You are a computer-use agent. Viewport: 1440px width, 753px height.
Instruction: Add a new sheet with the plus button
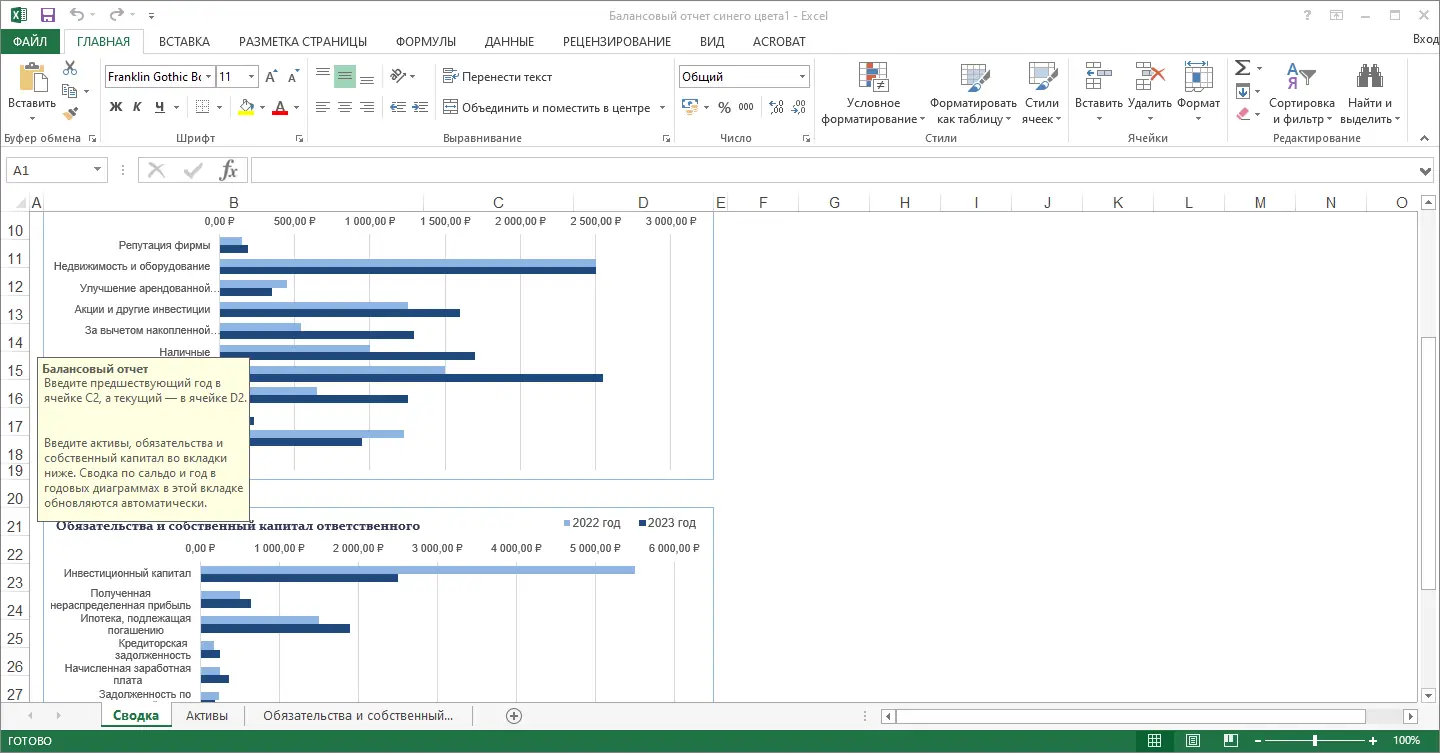514,715
